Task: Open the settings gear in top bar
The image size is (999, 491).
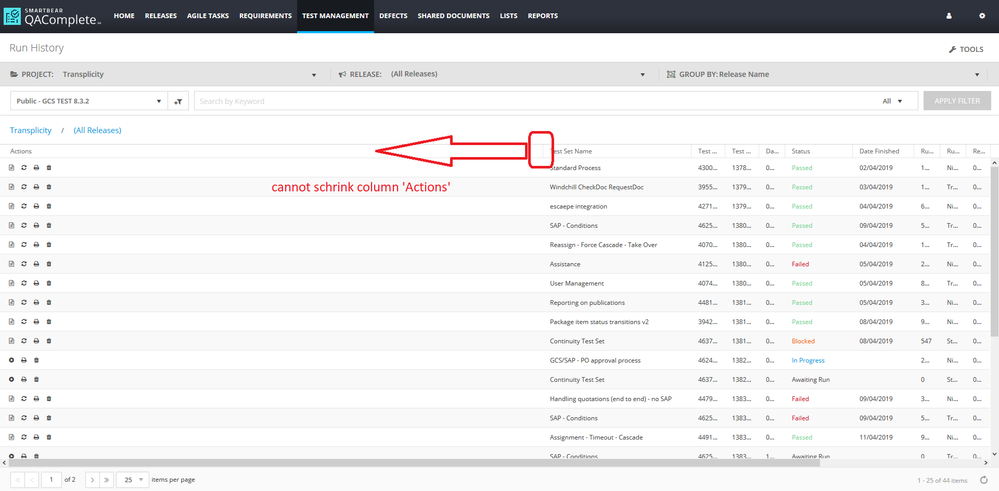Action: [x=981, y=16]
